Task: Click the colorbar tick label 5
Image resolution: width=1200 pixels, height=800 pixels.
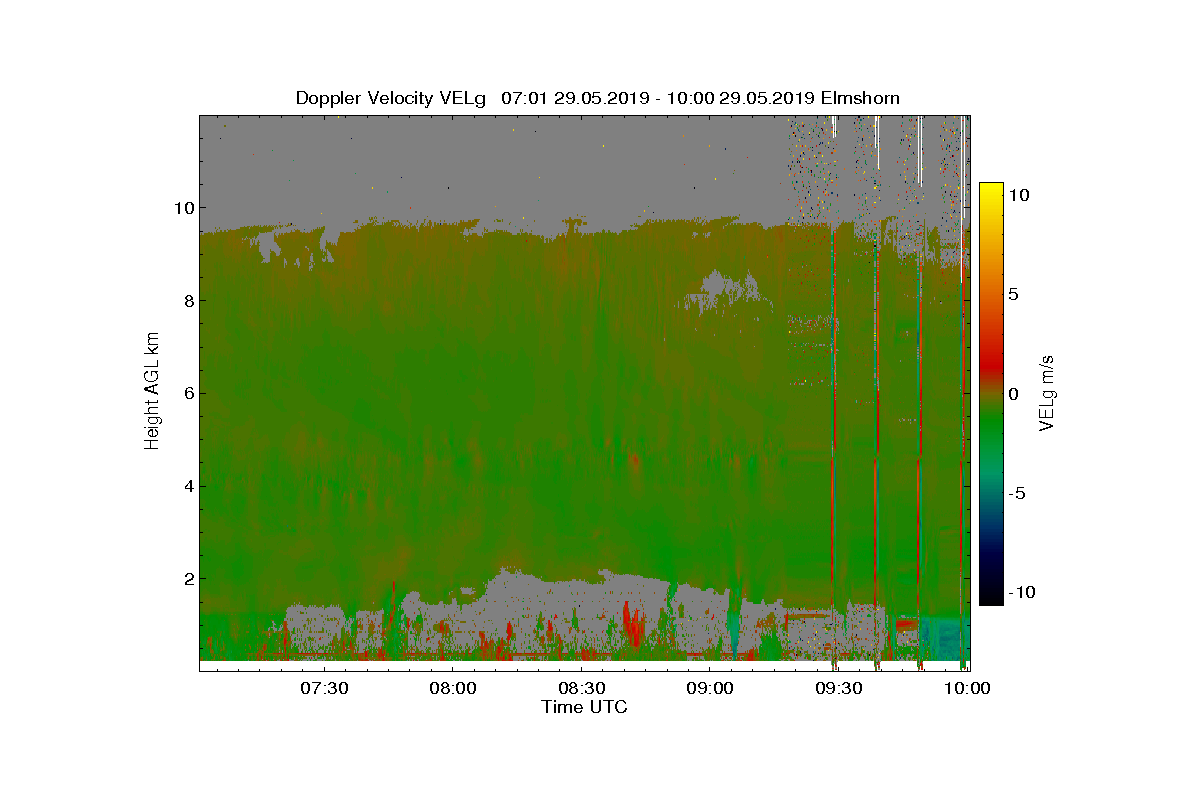Action: (1014, 295)
